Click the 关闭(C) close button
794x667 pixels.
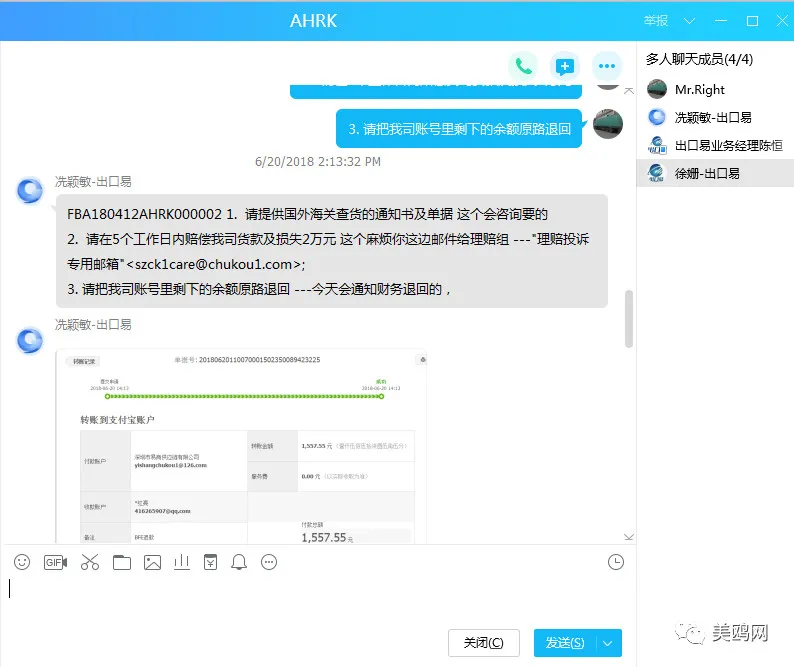(484, 643)
